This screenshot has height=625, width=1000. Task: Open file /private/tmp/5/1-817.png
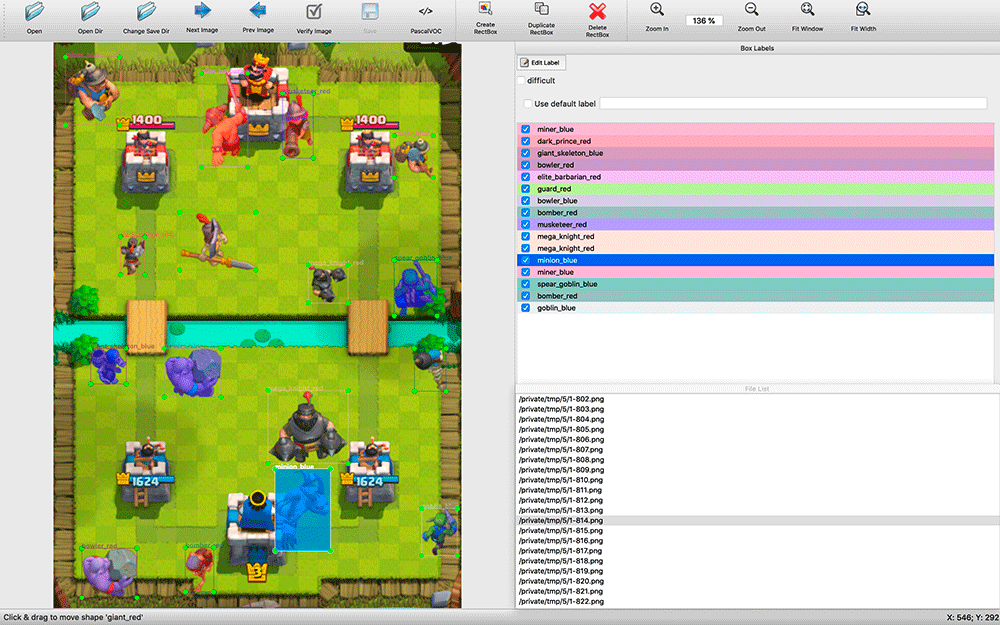click(561, 550)
